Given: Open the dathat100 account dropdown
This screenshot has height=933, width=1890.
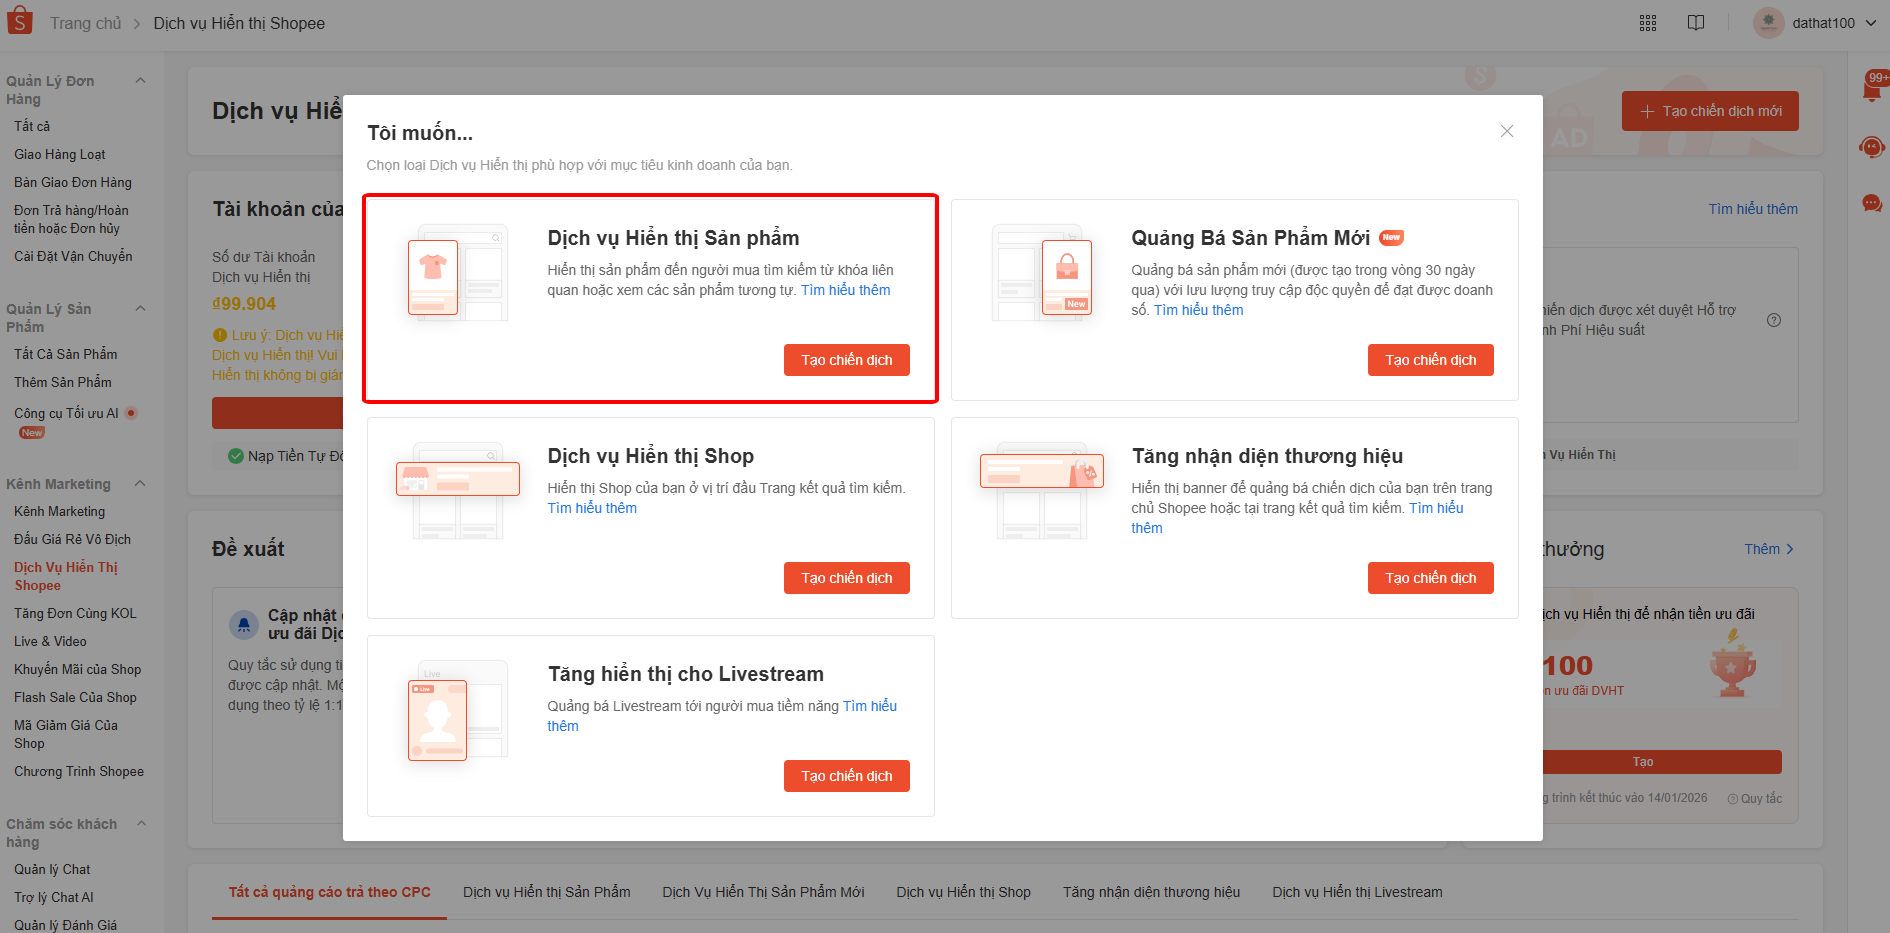Looking at the screenshot, I should point(1816,23).
